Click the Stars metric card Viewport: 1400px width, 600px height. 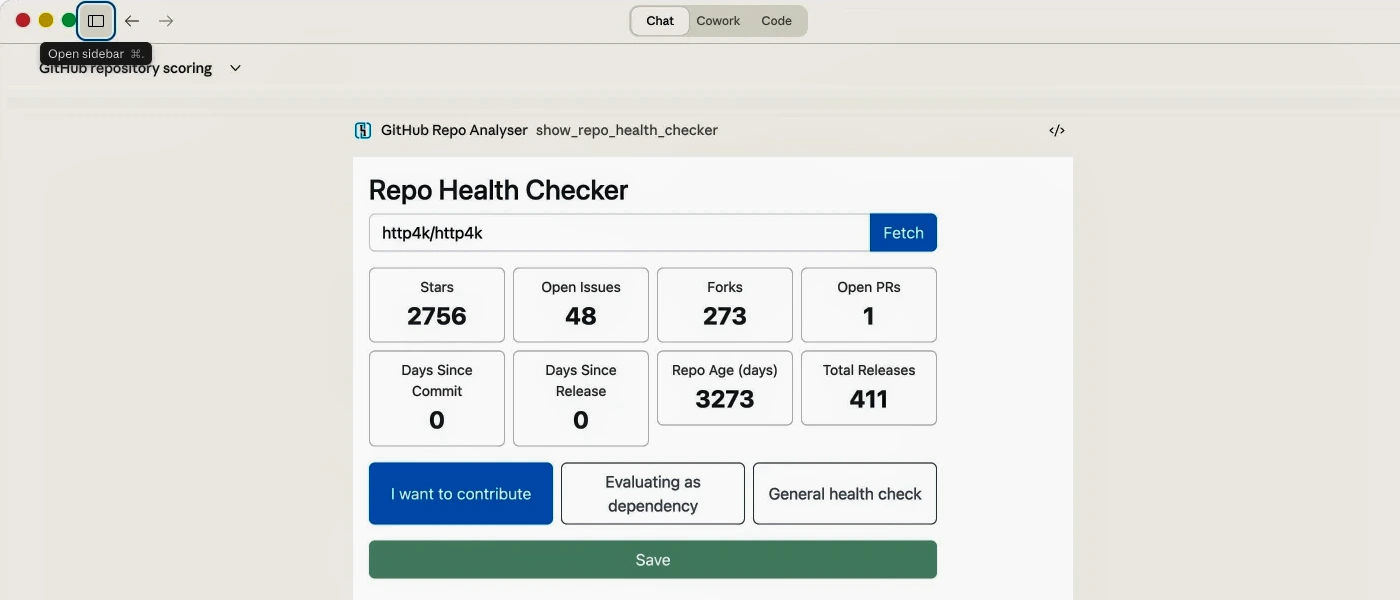(x=437, y=305)
